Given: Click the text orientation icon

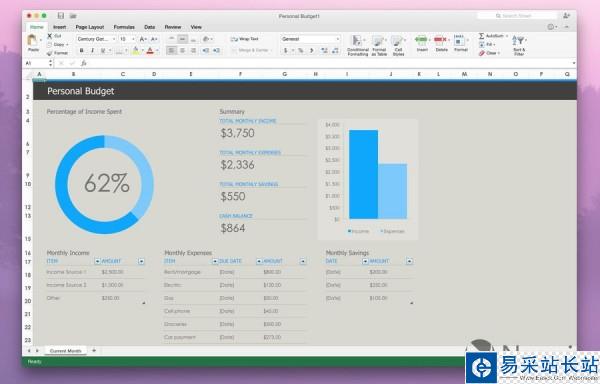Looking at the screenshot, I should click(206, 39).
